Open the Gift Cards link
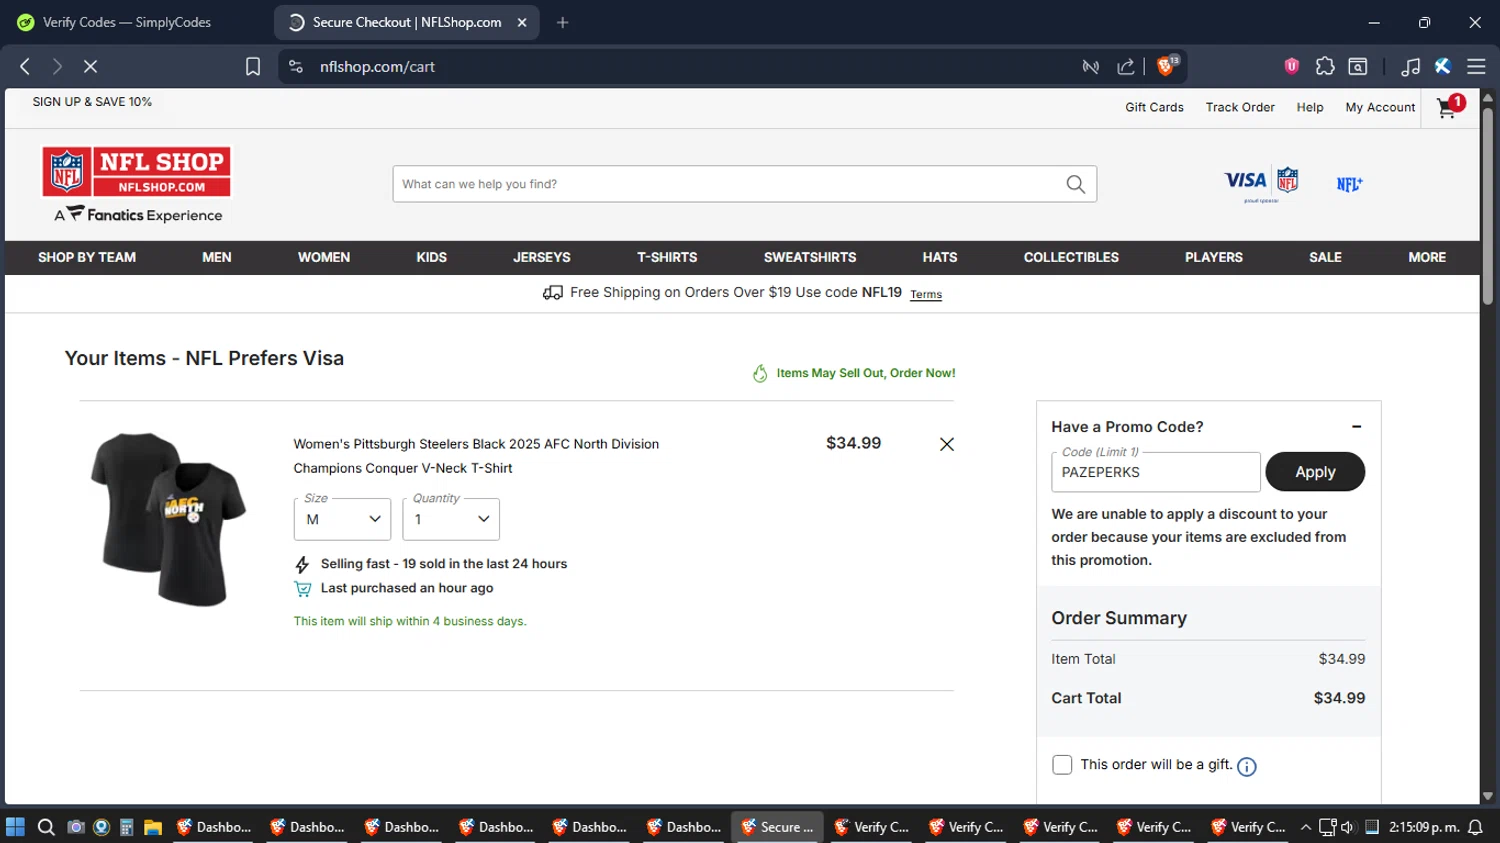Screen dimensions: 1500x843 coord(1154,107)
